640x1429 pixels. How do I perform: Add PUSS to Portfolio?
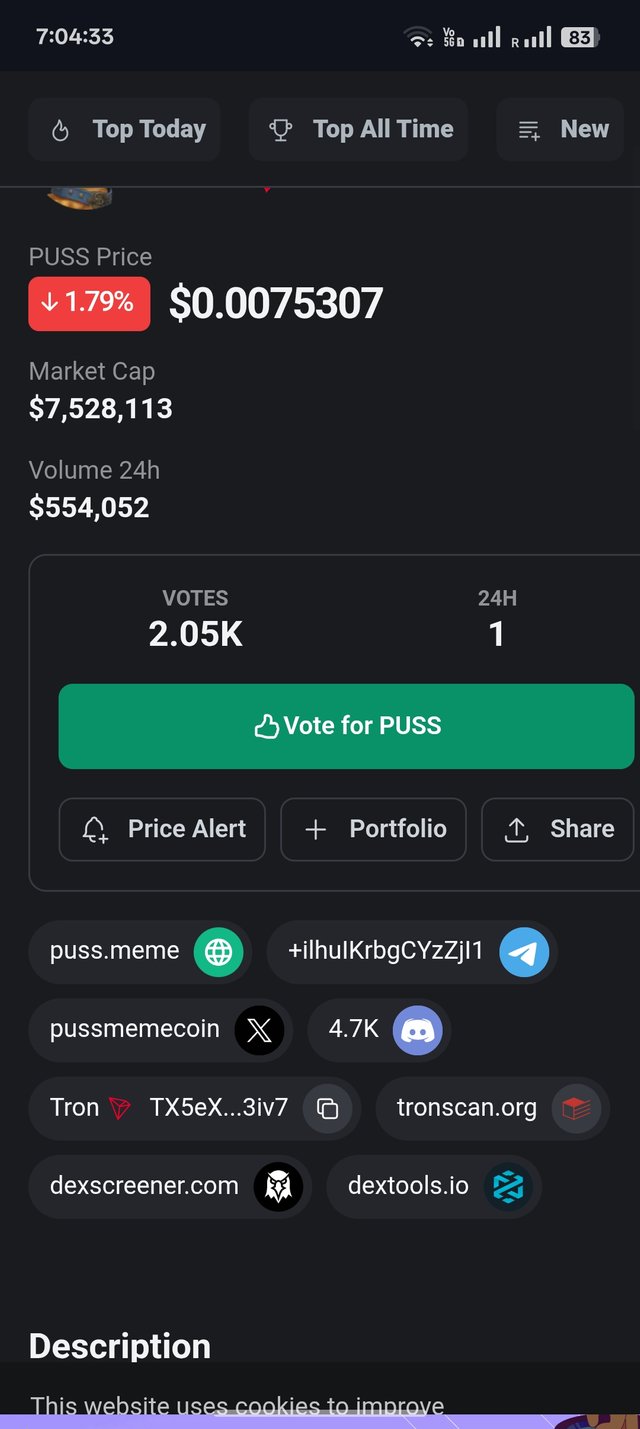[373, 829]
